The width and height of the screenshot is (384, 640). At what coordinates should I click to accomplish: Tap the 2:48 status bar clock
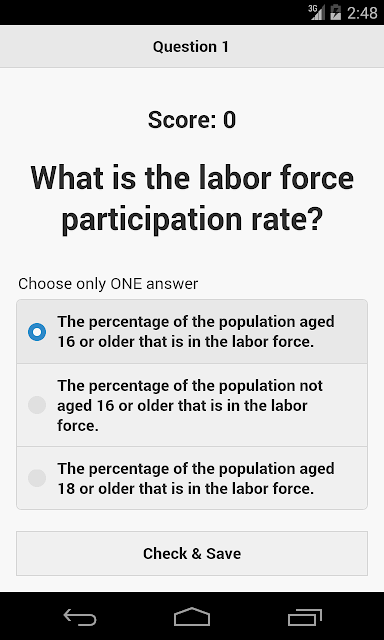click(362, 13)
